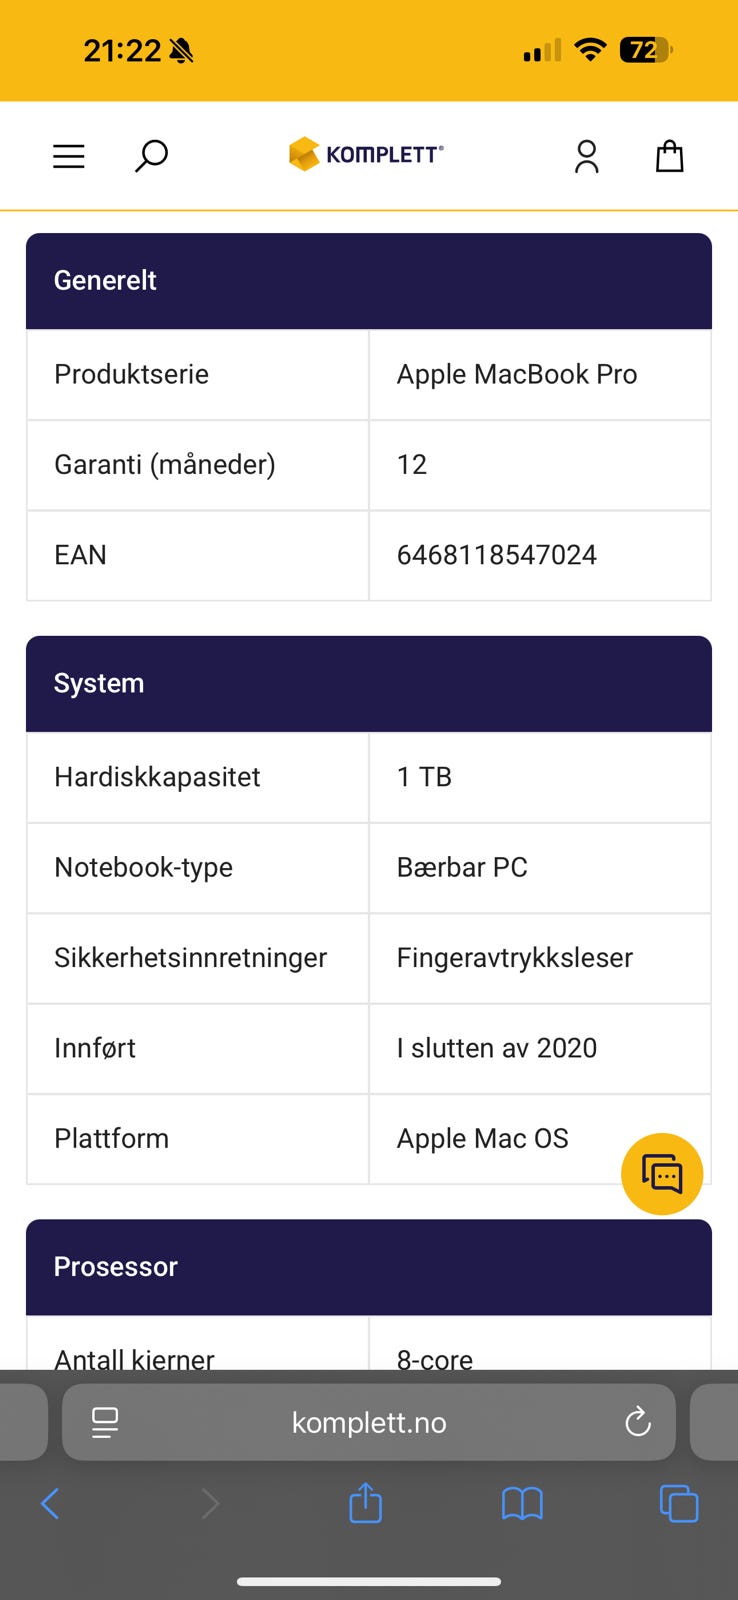Tap the komplett.no address field
Image resolution: width=738 pixels, height=1600 pixels.
pos(369,1422)
